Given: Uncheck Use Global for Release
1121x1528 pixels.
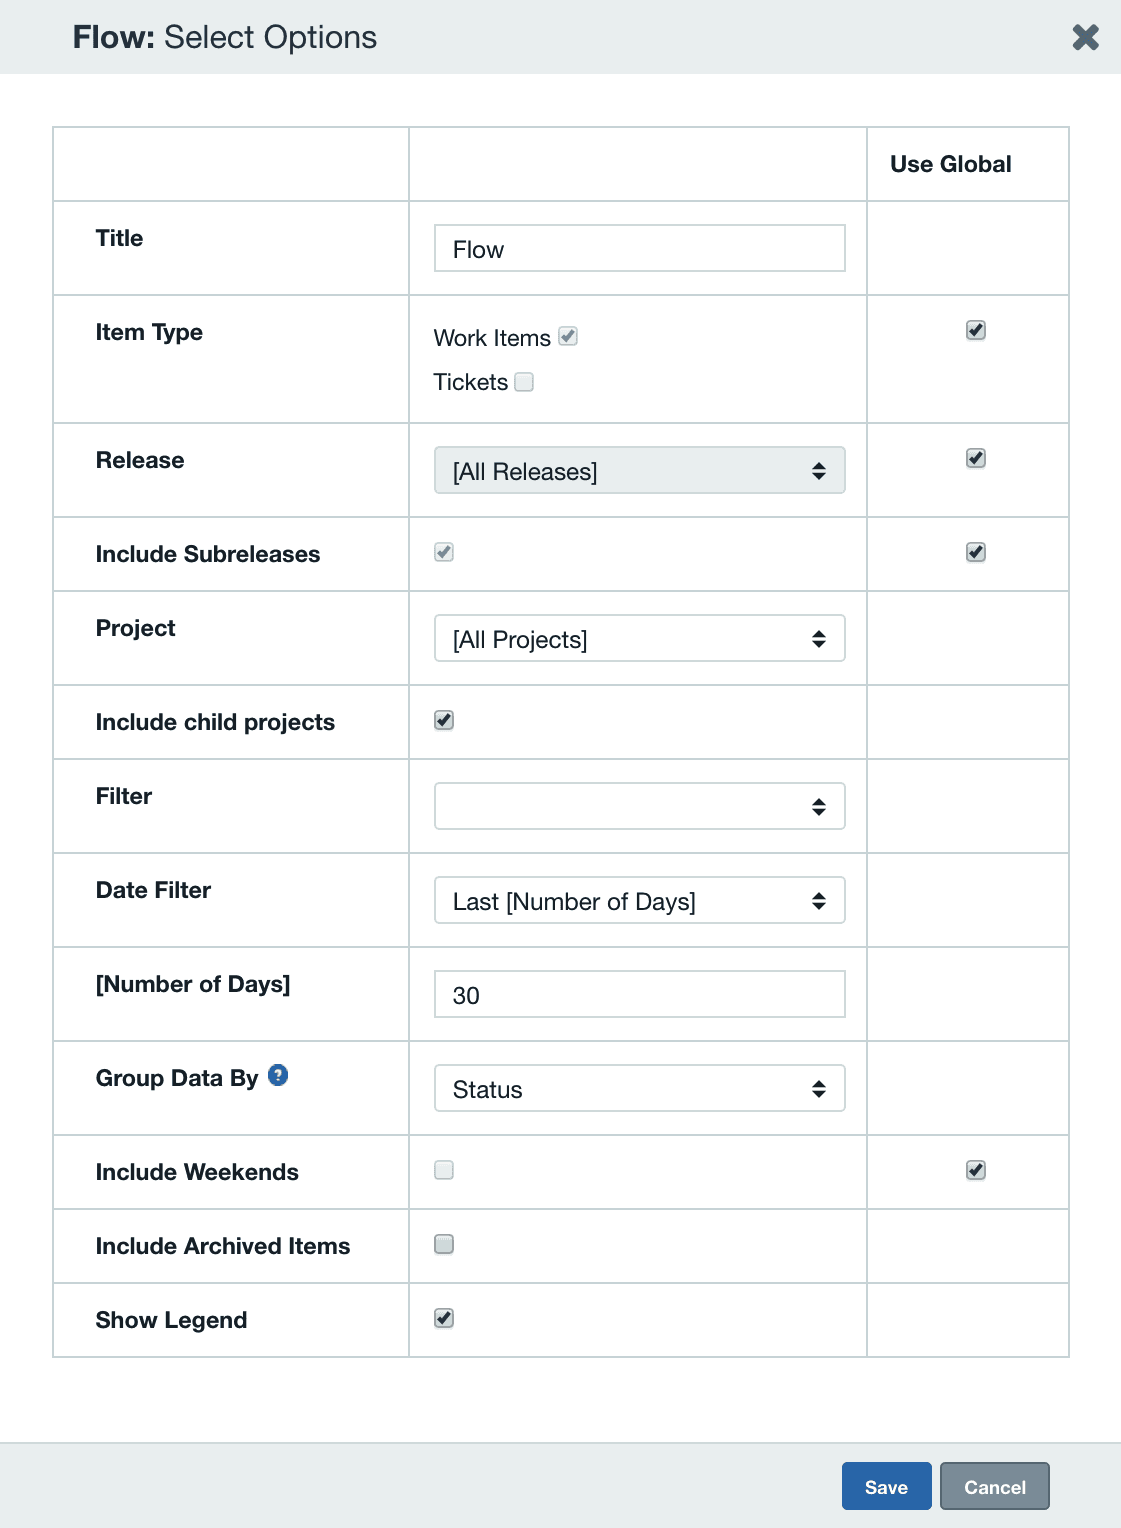Looking at the screenshot, I should click(975, 458).
